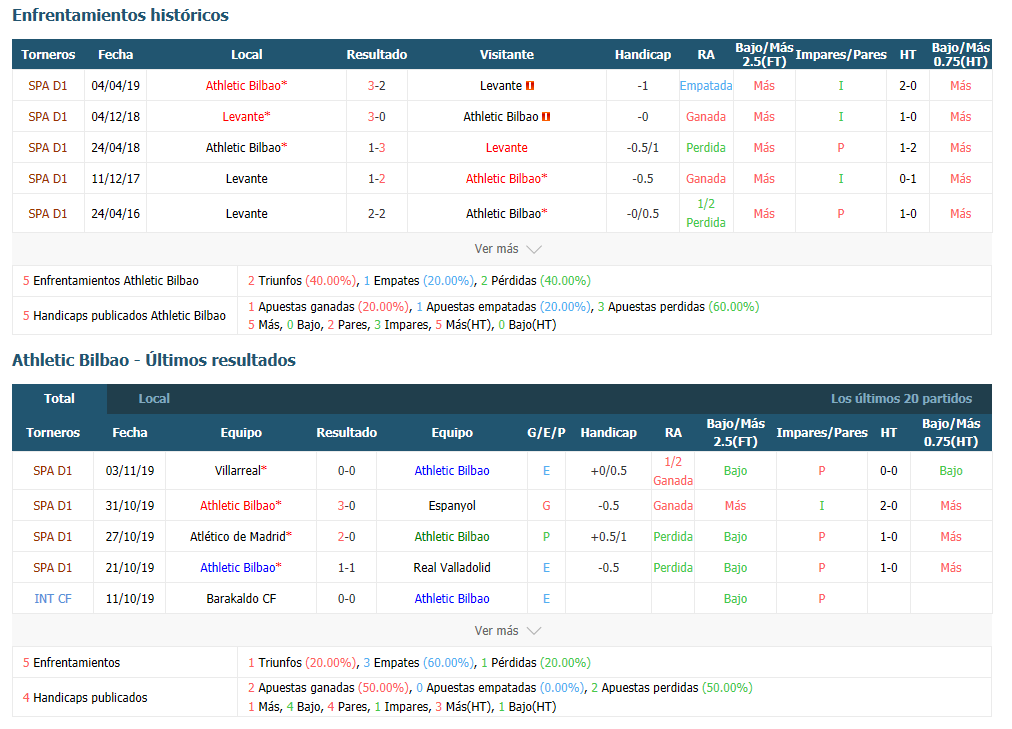The height and width of the screenshot is (729, 1012).
Task: Click the red card icon beside Athletic Bilbao, 04/12/18 match
Action: click(x=546, y=117)
